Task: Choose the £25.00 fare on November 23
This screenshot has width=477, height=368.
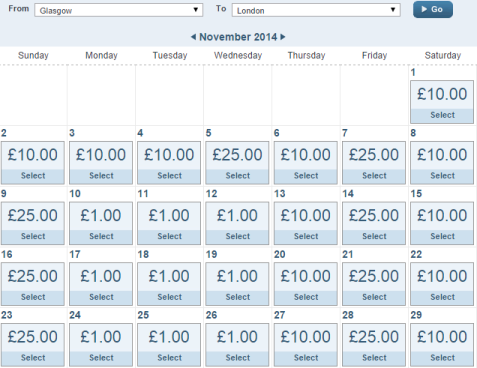Action: [x=33, y=345]
